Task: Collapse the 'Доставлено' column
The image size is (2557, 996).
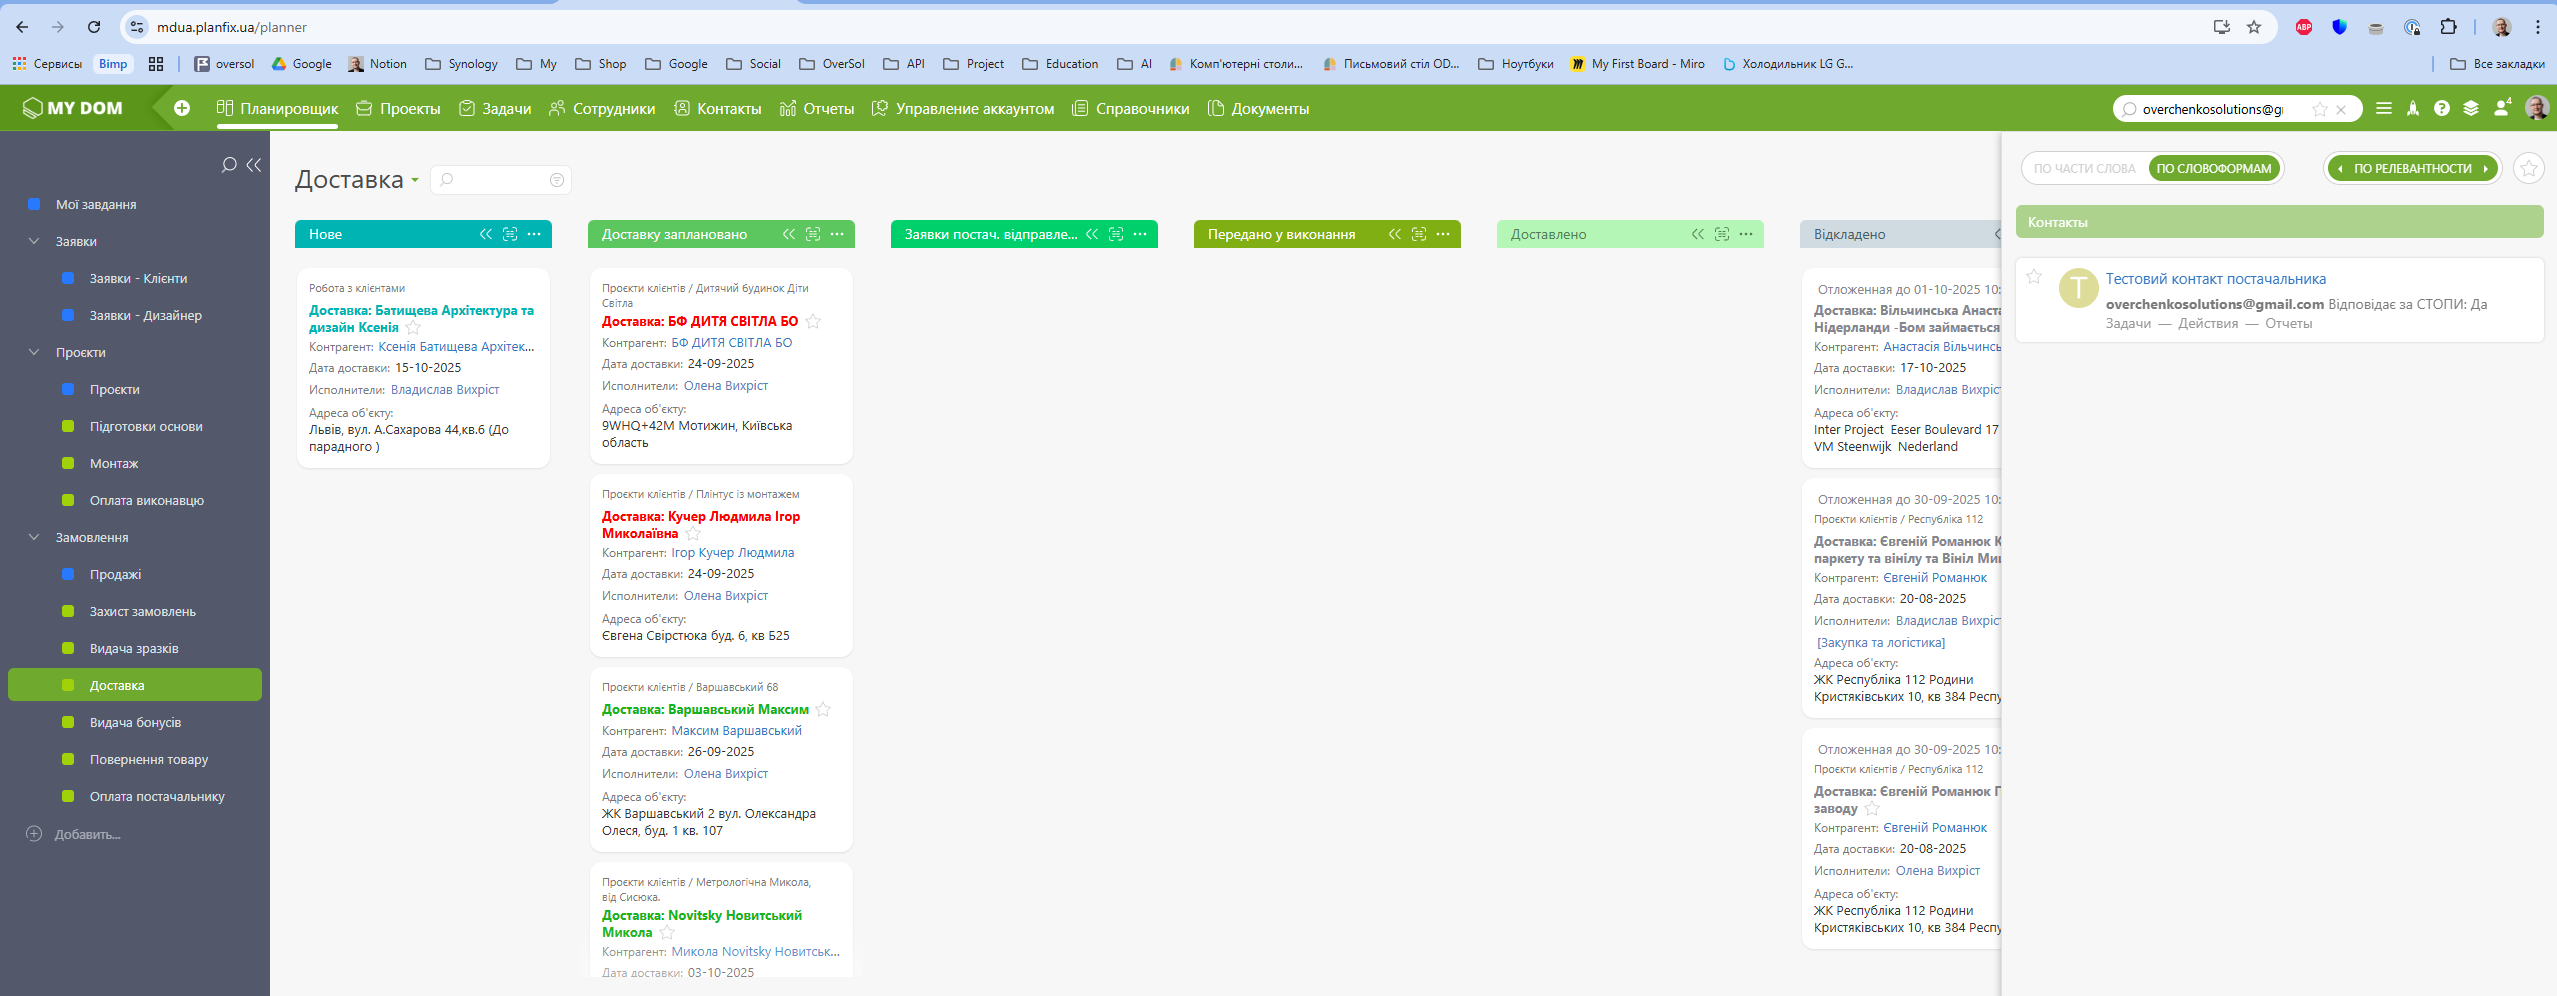Action: pos(1698,234)
